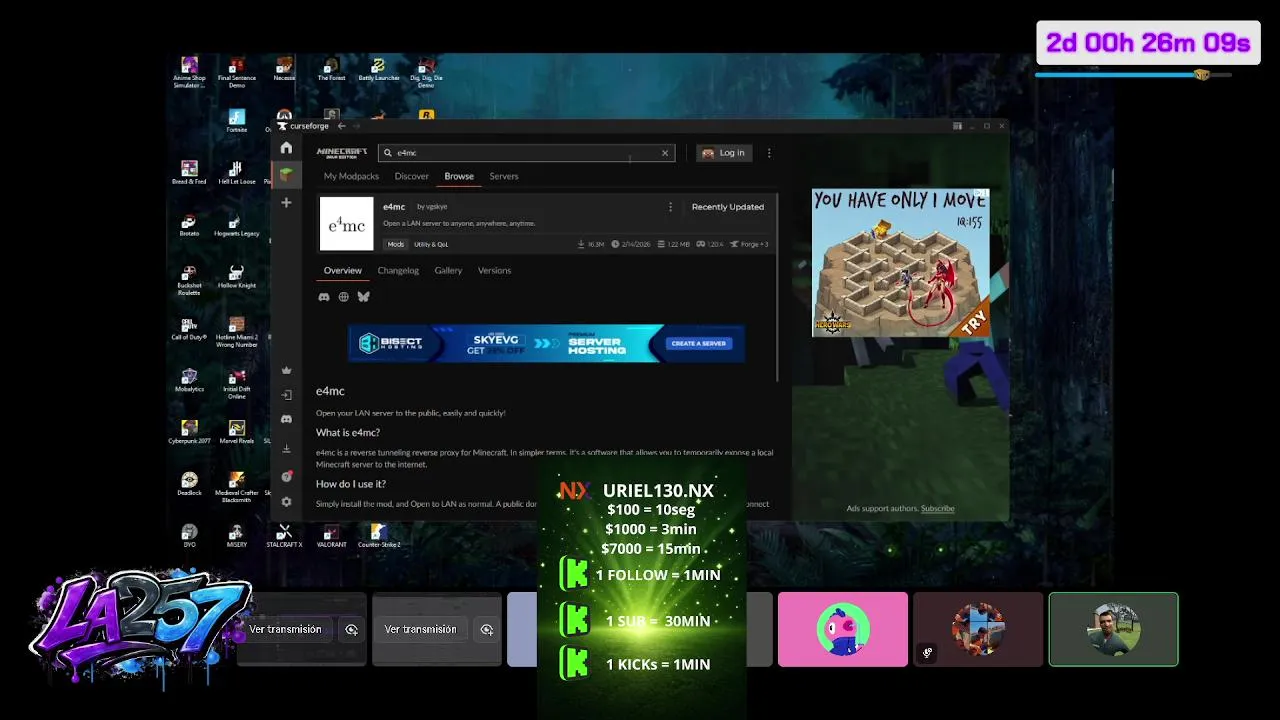Click Create a Server on BisectHosting banner
The width and height of the screenshot is (1280, 720).
(698, 343)
